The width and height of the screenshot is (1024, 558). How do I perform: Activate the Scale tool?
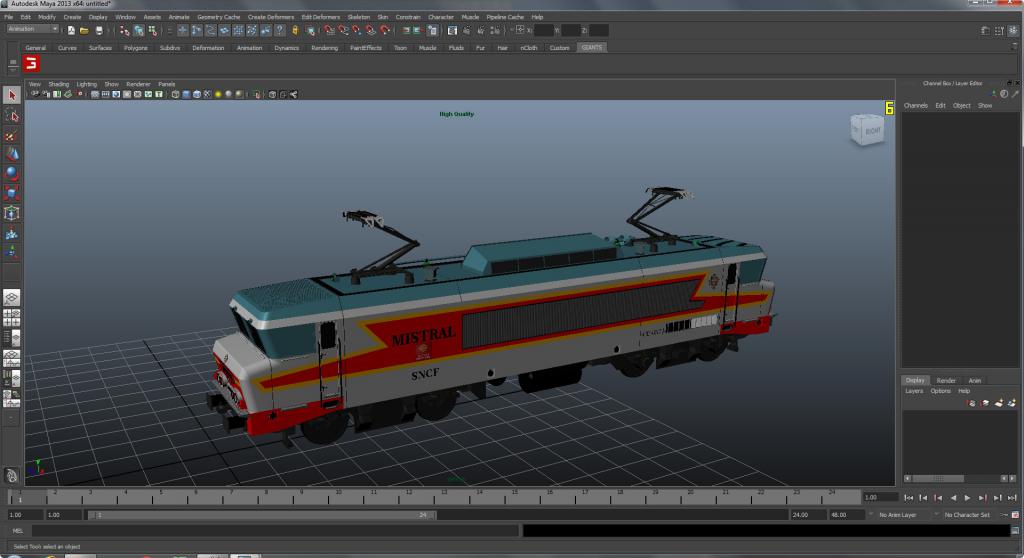pos(12,193)
